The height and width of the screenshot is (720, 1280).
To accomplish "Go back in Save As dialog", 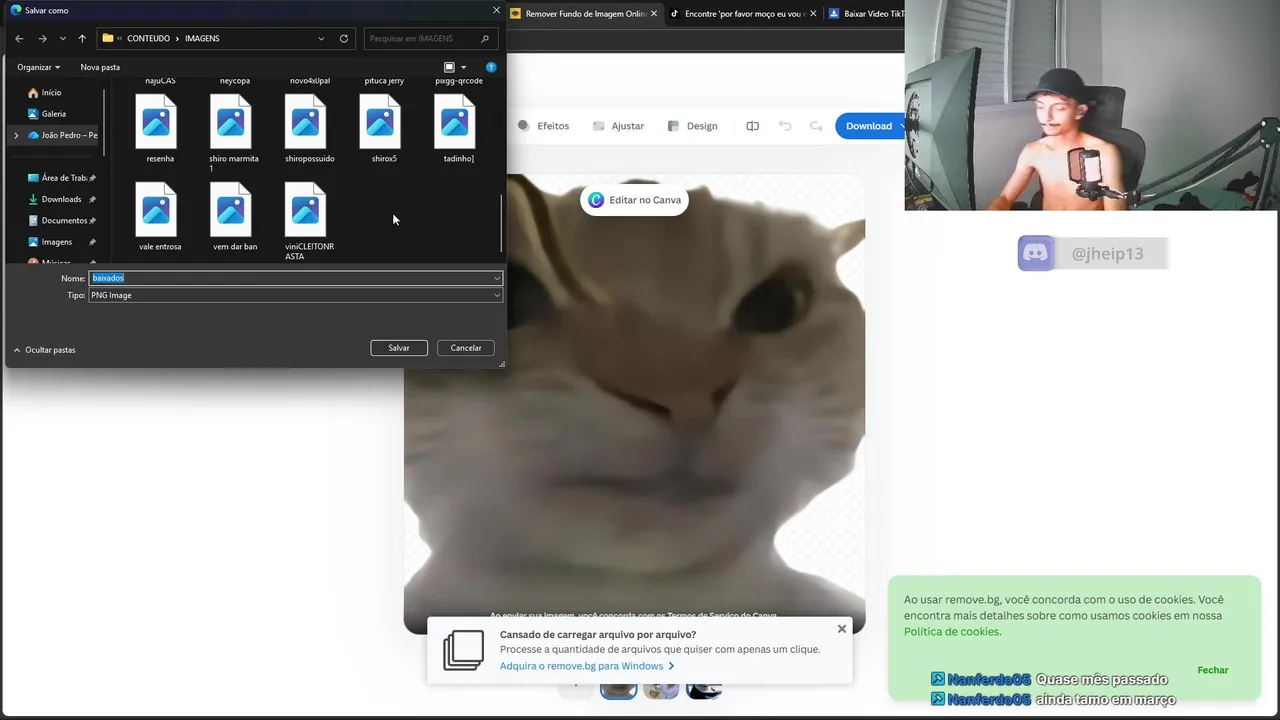I will pos(19,38).
